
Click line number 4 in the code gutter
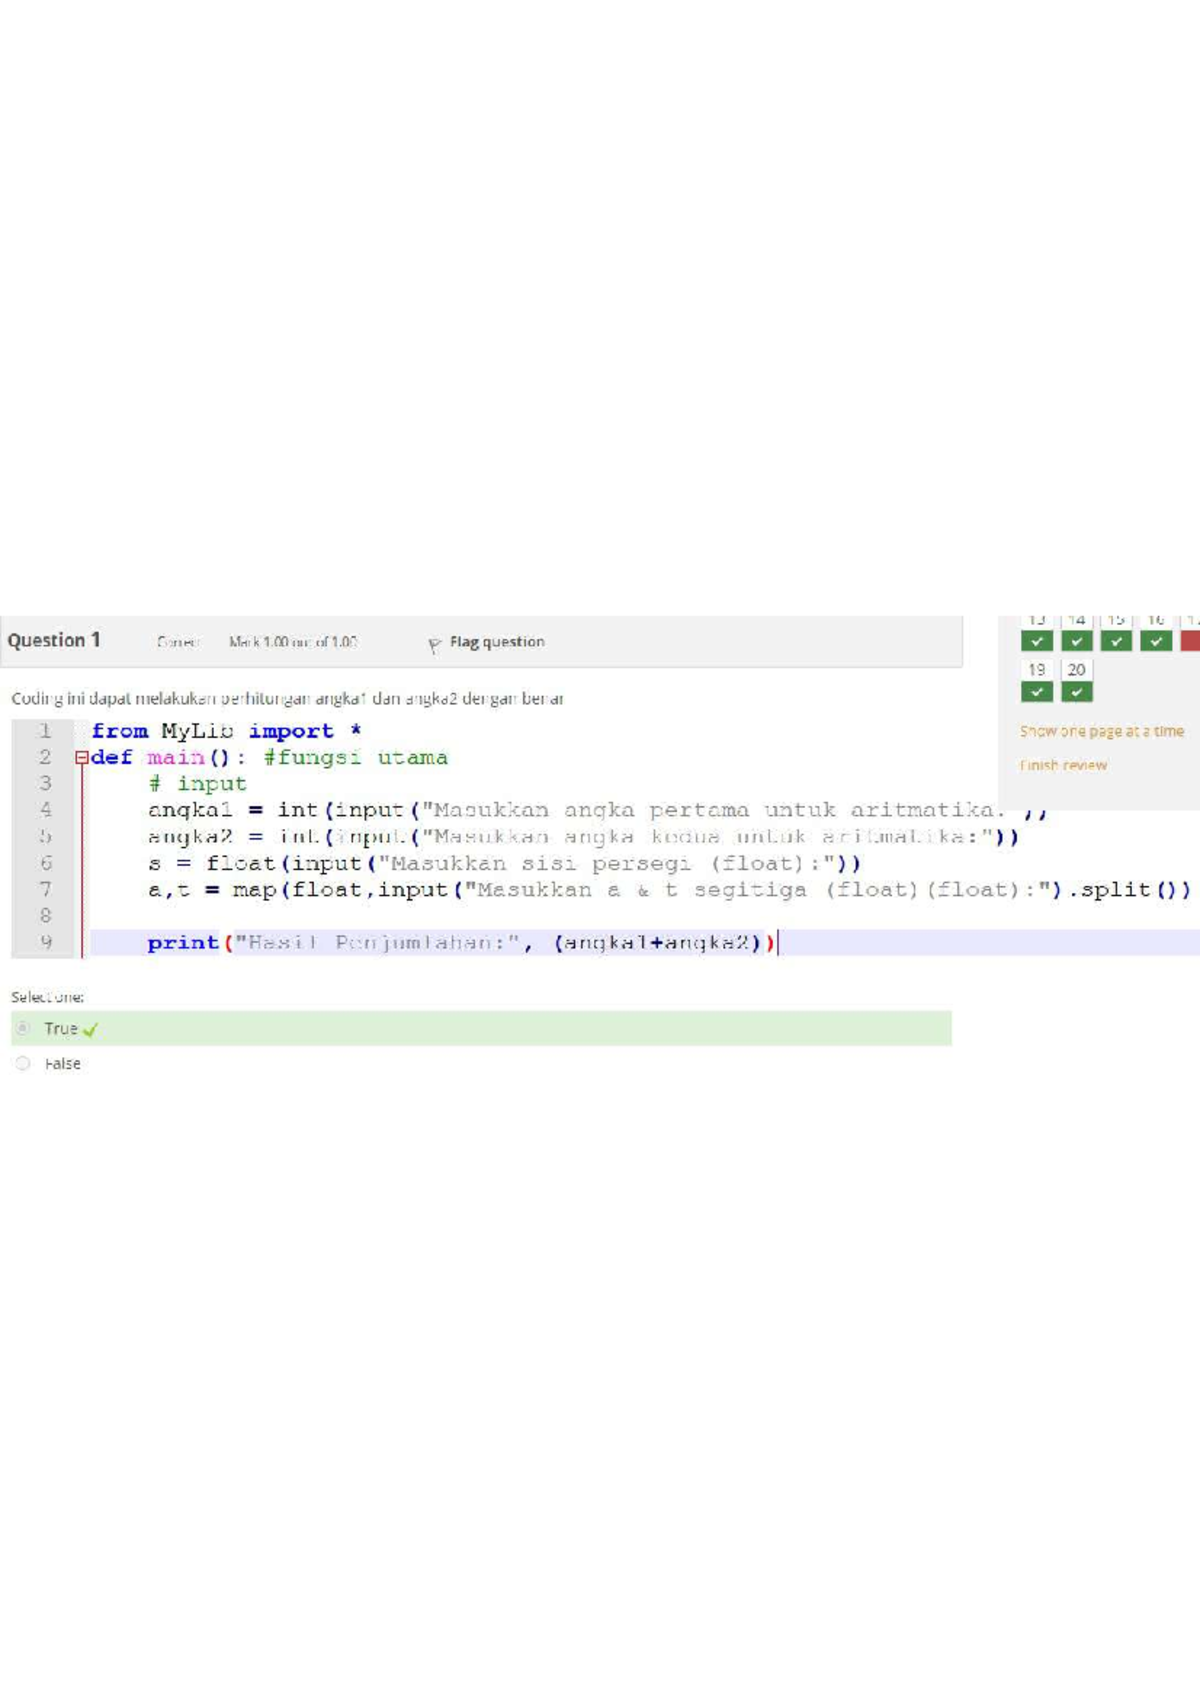click(x=45, y=810)
